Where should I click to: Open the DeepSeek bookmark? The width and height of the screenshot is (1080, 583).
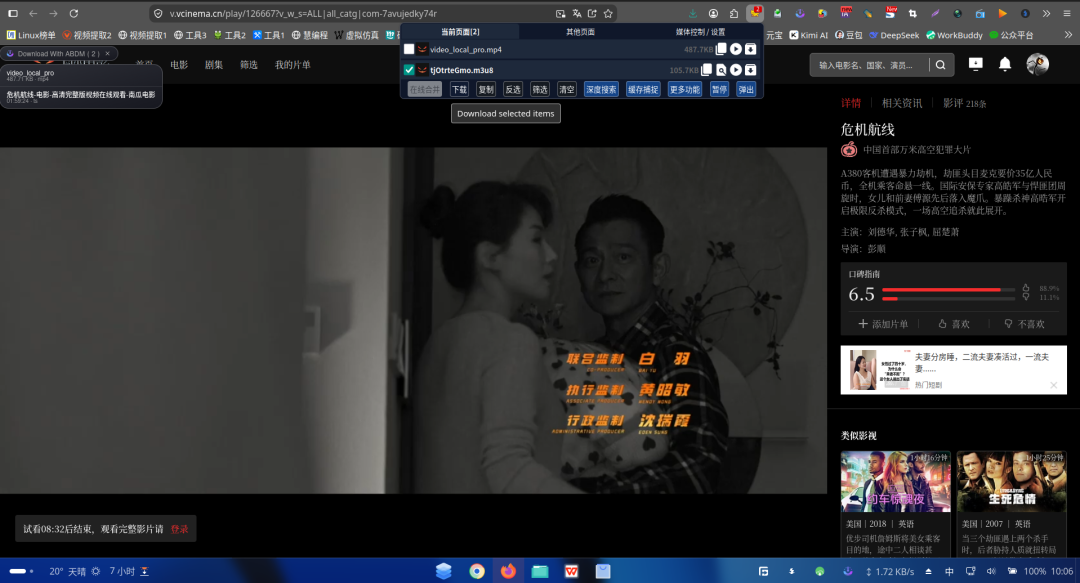tap(894, 34)
